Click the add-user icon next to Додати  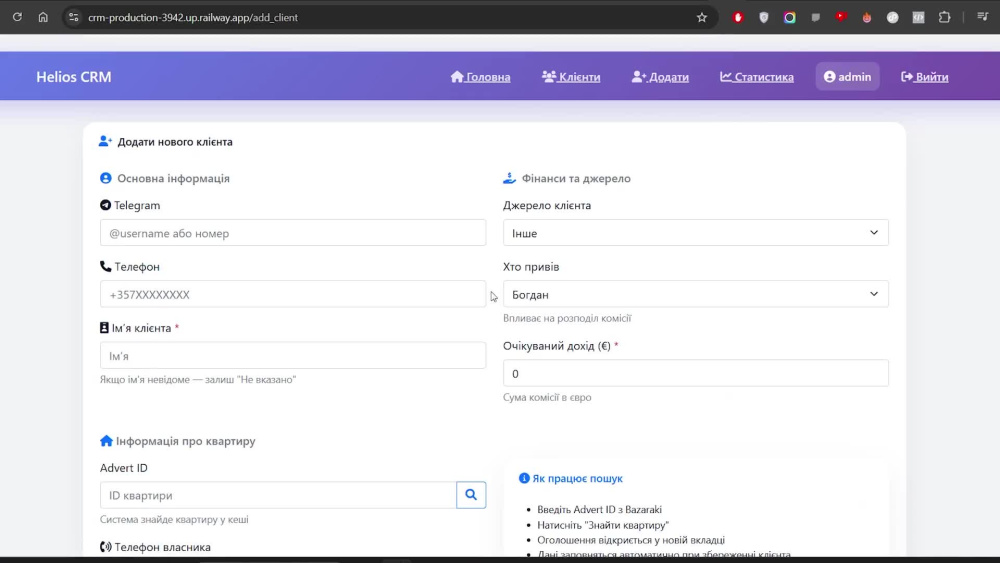tap(639, 77)
